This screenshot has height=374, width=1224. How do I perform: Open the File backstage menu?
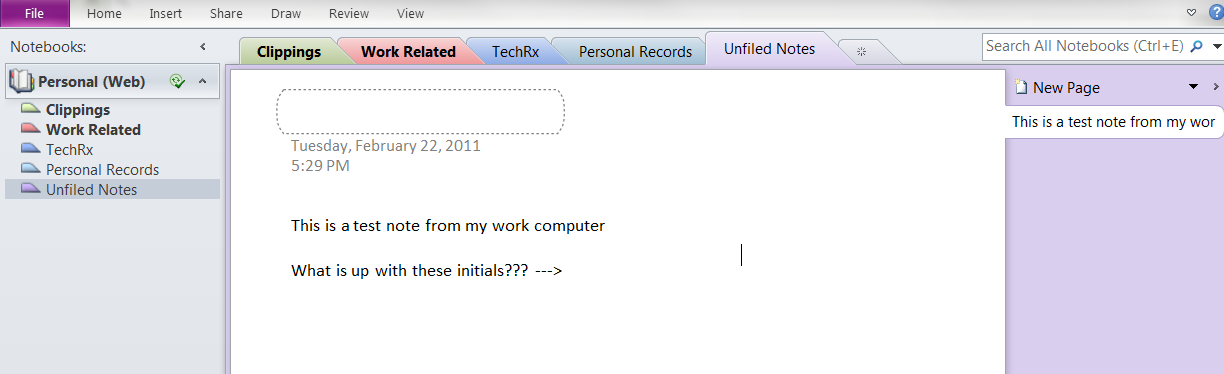[x=34, y=14]
